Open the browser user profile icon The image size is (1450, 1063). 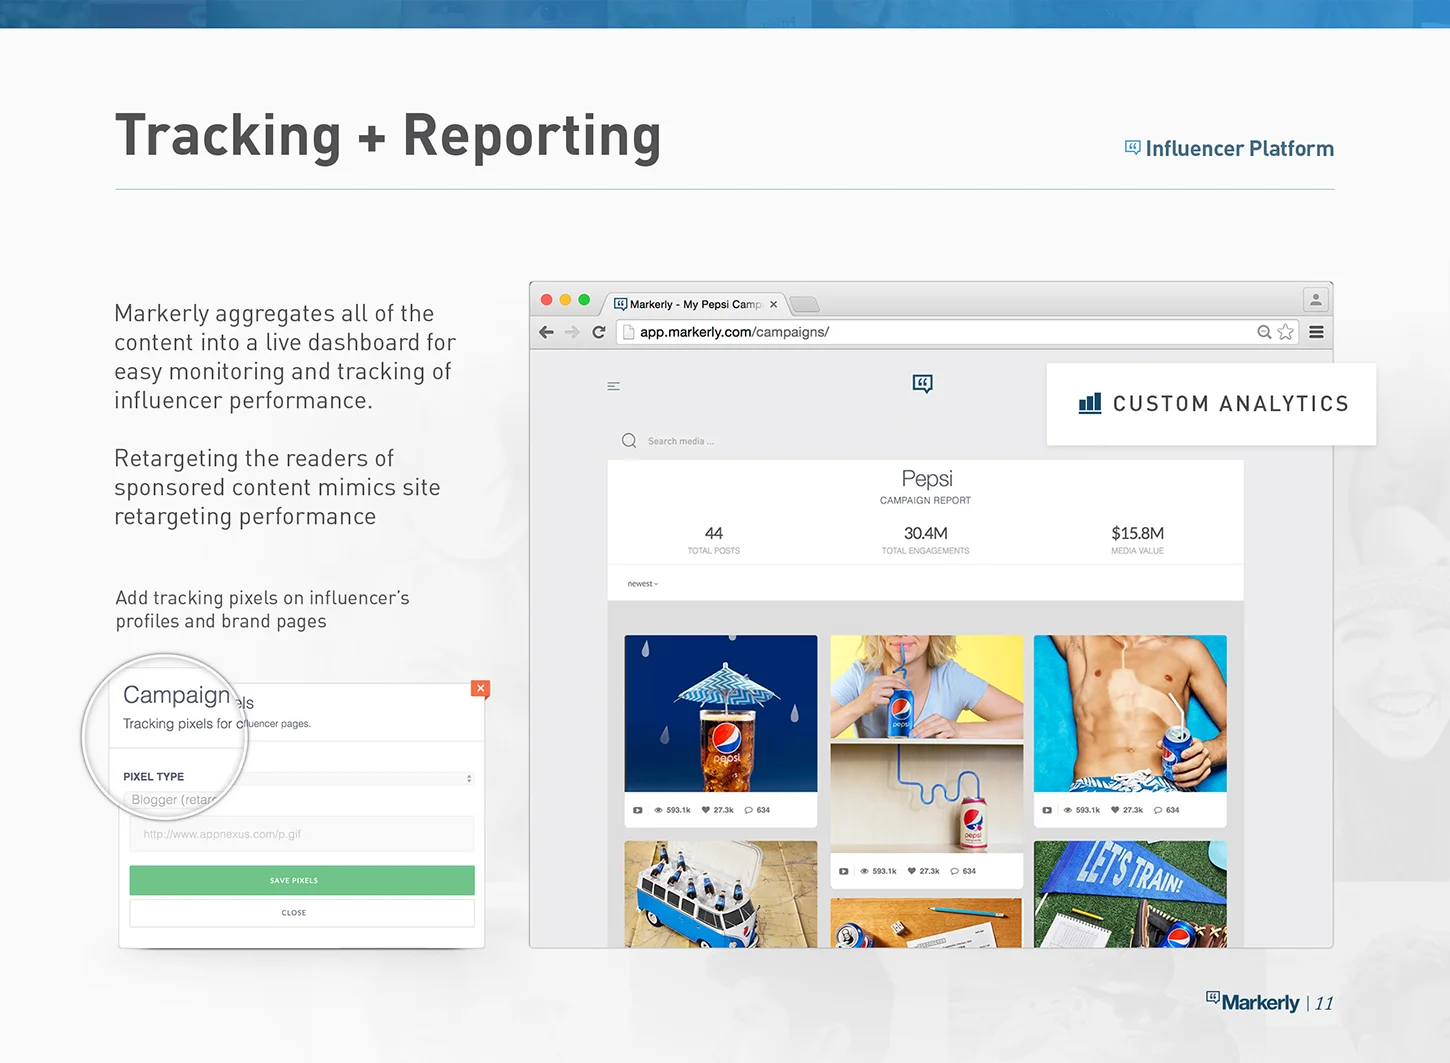(x=1316, y=300)
